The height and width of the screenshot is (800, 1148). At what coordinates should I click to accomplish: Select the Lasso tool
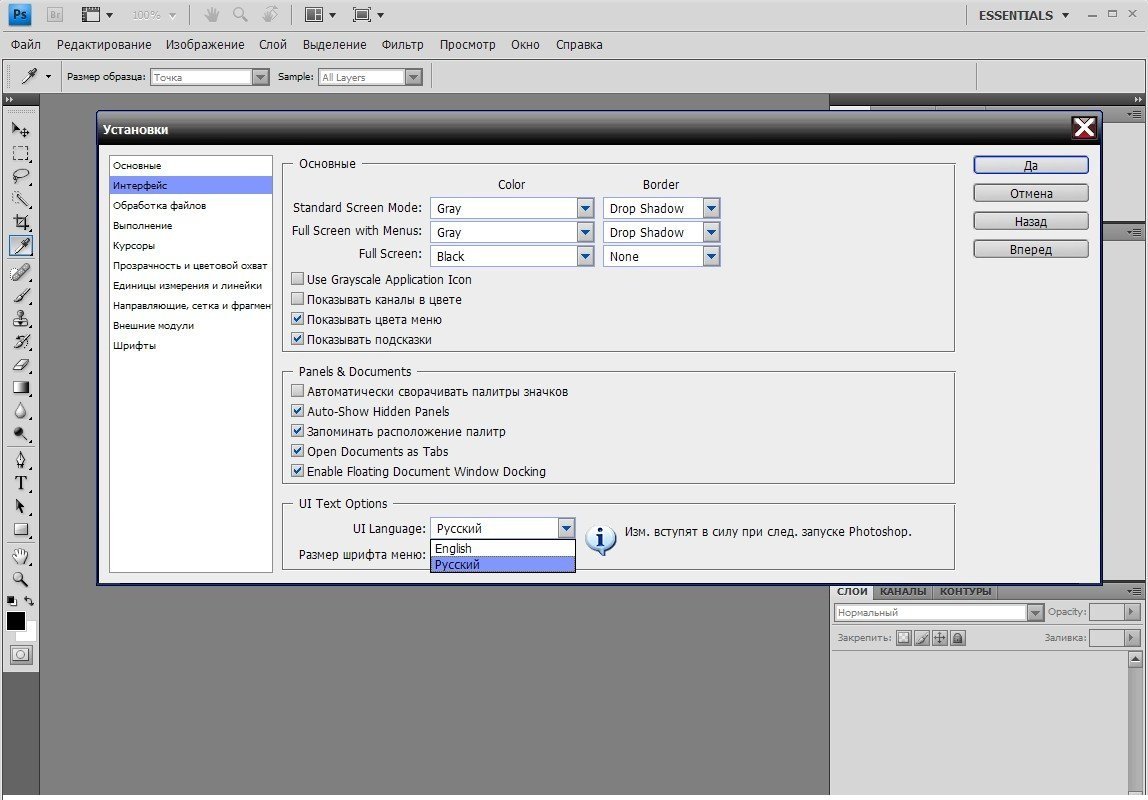(21, 176)
